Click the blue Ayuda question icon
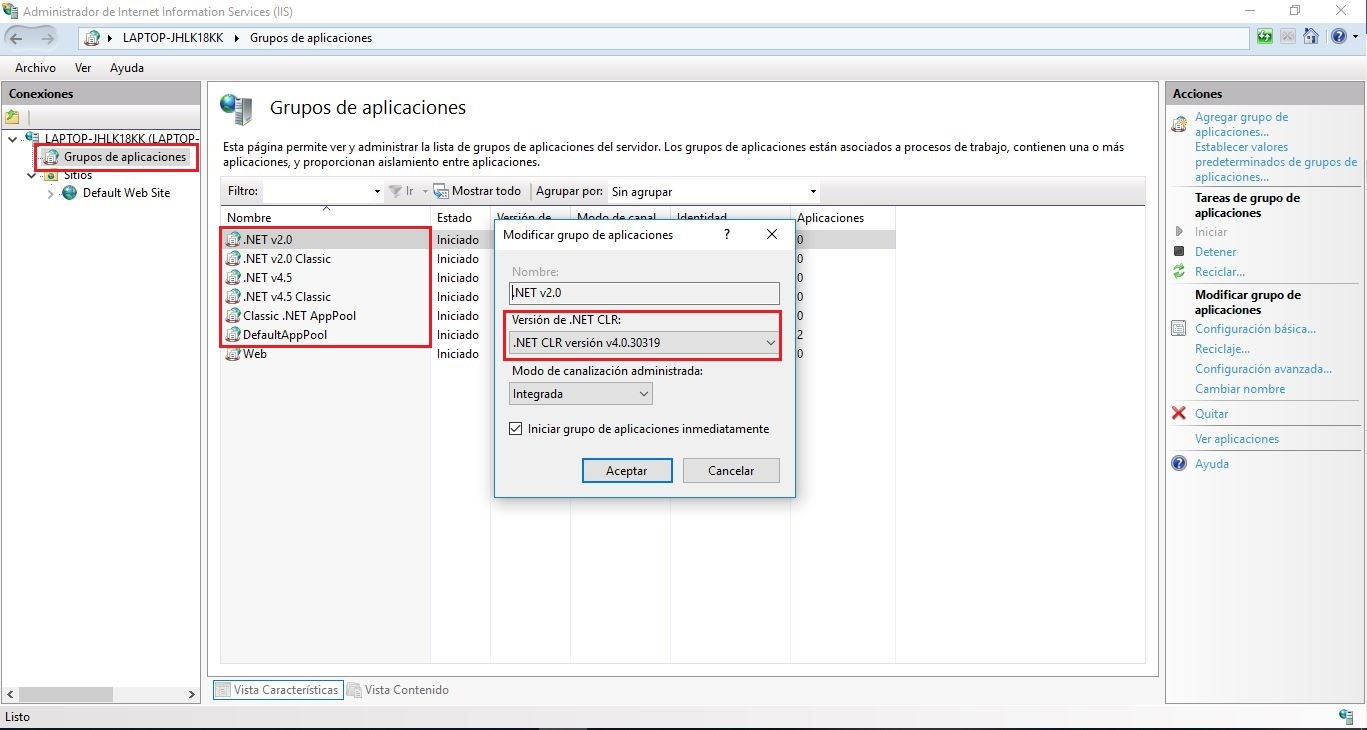The height and width of the screenshot is (730, 1367). click(x=1179, y=464)
